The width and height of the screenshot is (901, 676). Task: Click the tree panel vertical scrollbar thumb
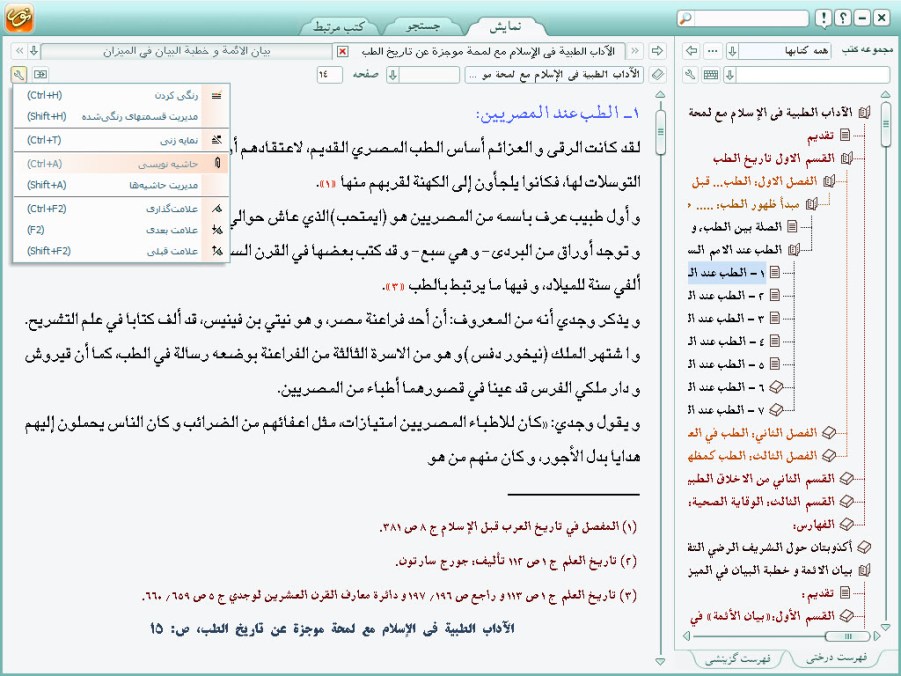pyautogui.click(x=885, y=124)
